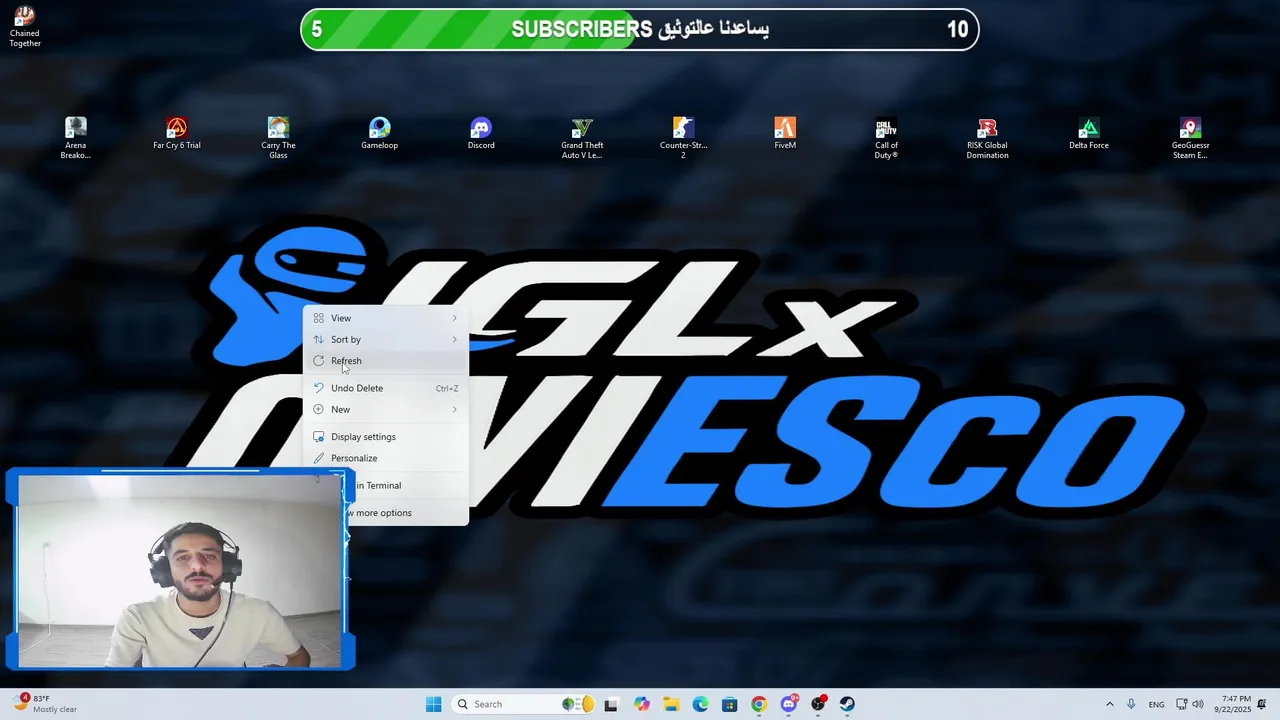Select the FiveM desktop icon
1280x720 pixels.
pos(785,134)
